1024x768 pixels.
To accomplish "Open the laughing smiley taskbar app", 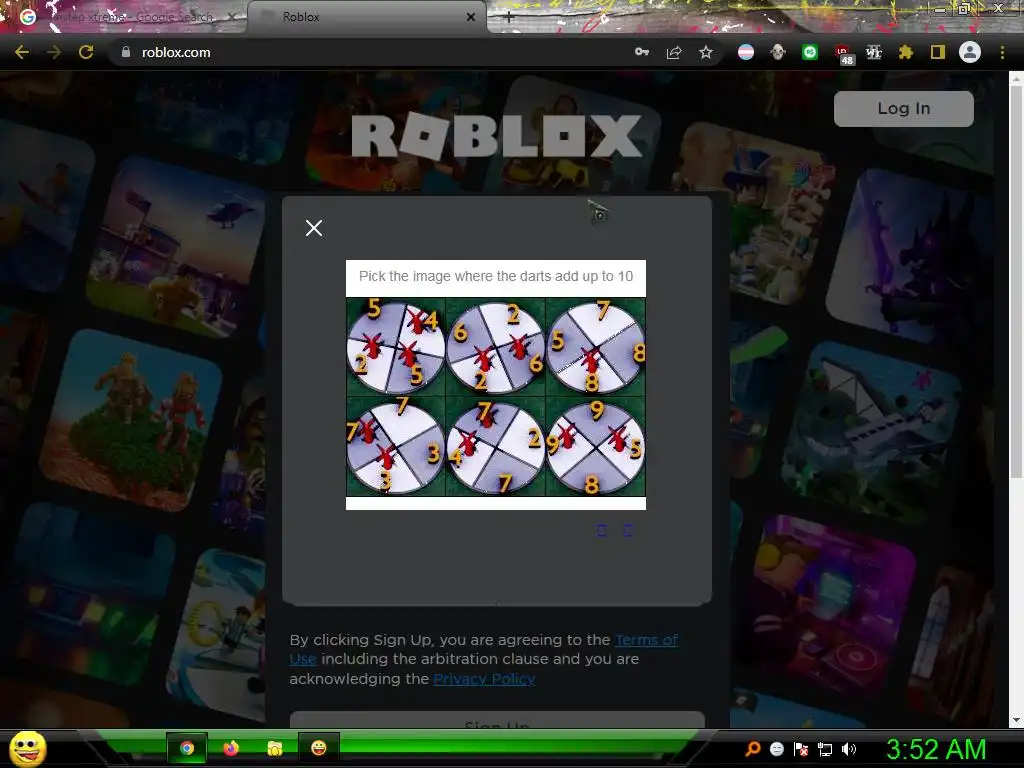I will click(319, 748).
